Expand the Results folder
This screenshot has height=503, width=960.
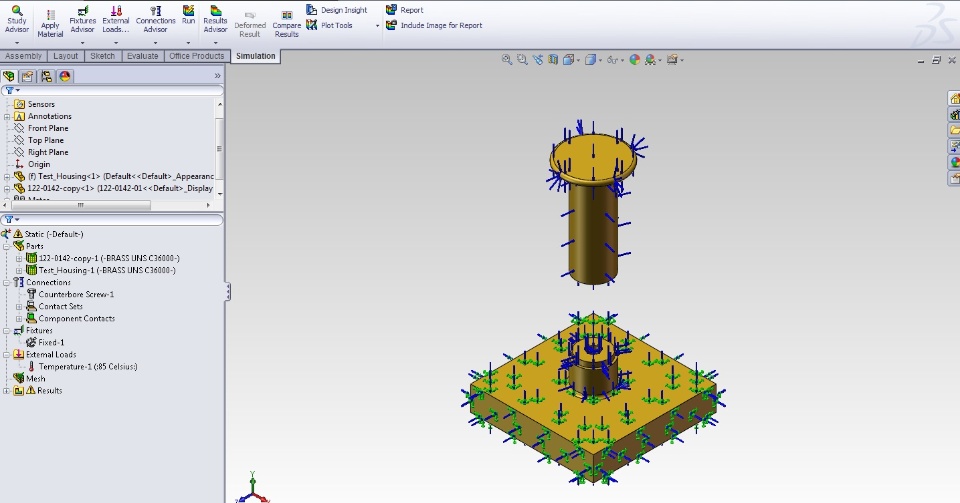[x=7, y=390]
